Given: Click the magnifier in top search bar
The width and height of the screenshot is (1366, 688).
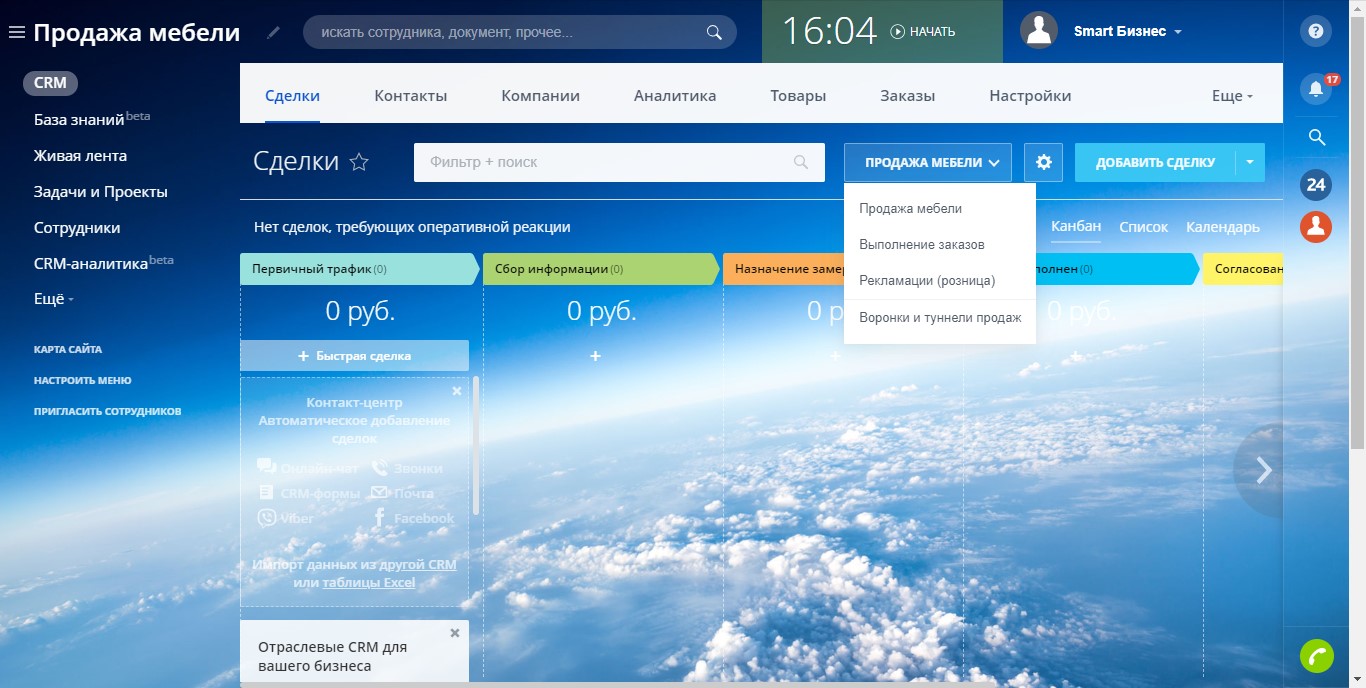Looking at the screenshot, I should pyautogui.click(x=714, y=32).
